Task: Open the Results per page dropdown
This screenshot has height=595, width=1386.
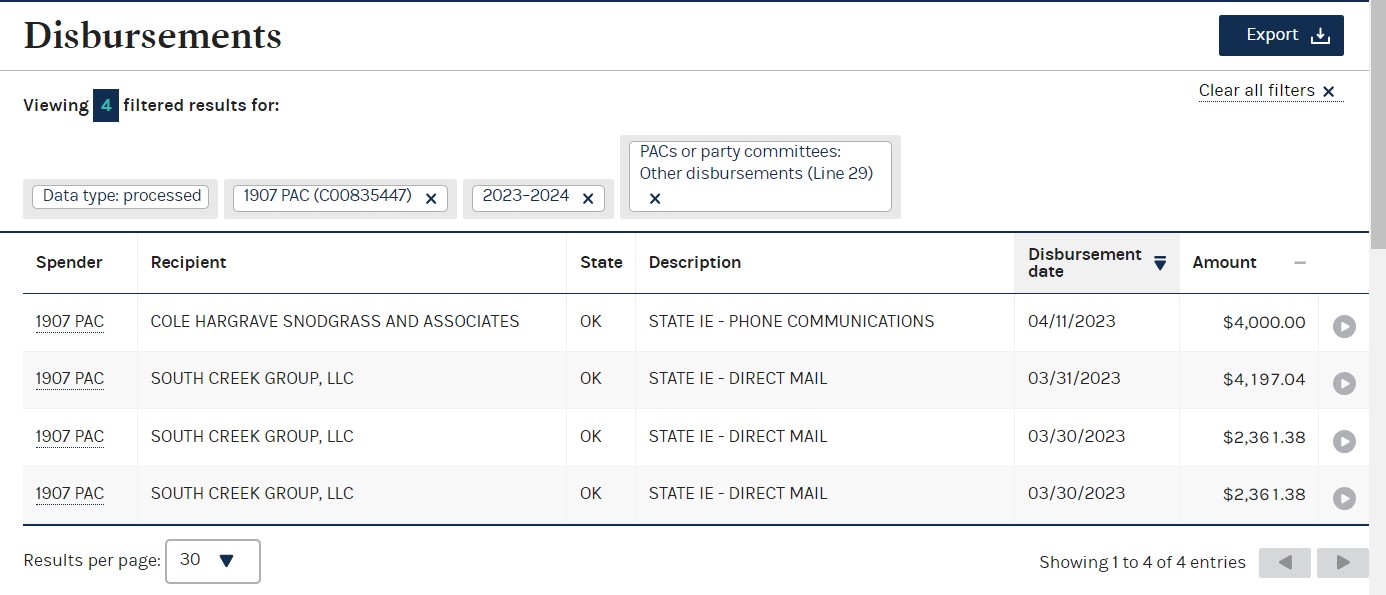Action: [x=212, y=561]
